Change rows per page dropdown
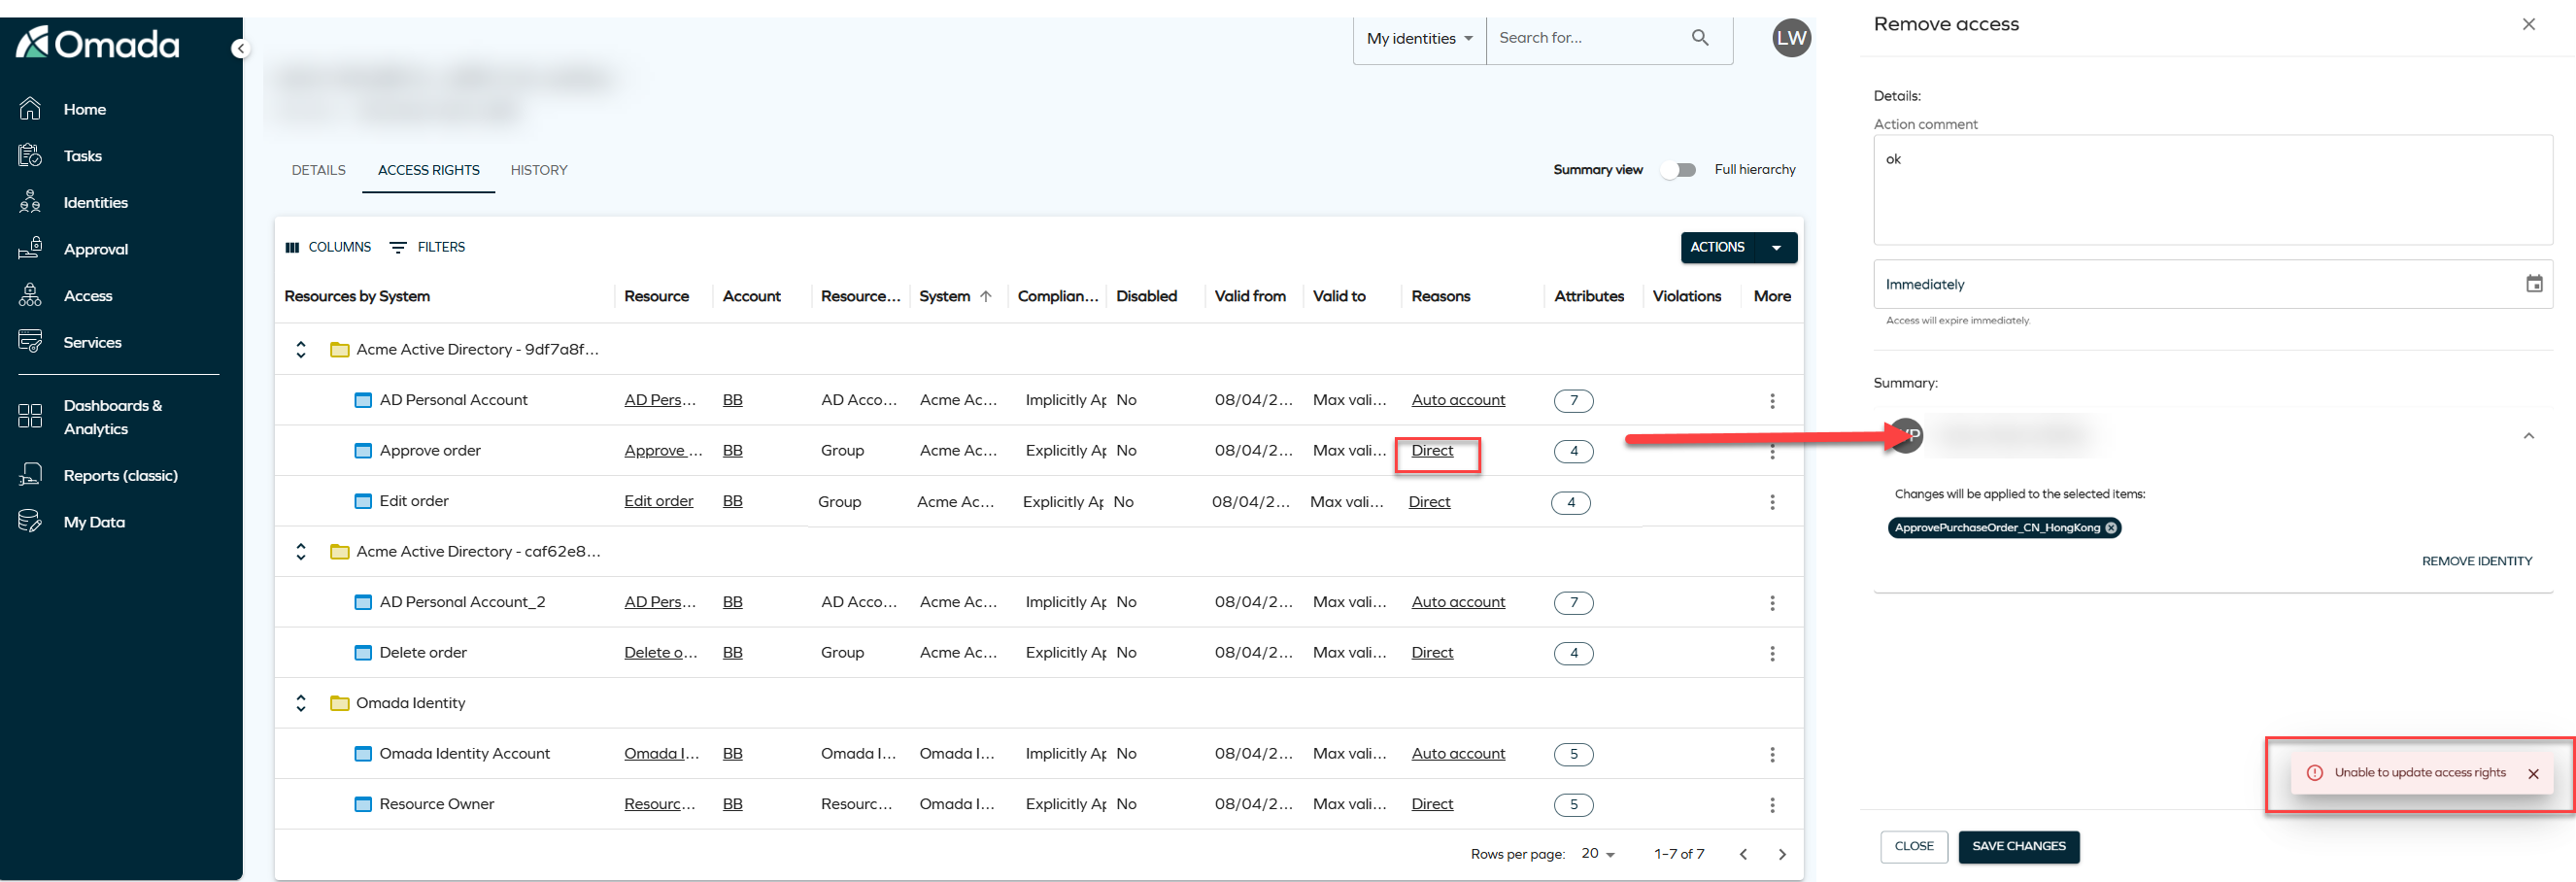This screenshot has width=2576, height=882. (1598, 854)
